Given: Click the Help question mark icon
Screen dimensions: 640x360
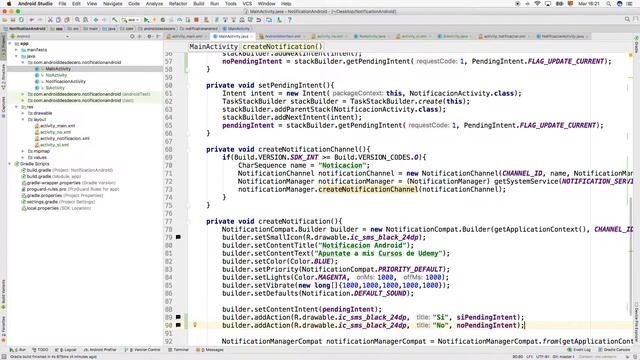Looking at the screenshot, I should coord(290,20).
